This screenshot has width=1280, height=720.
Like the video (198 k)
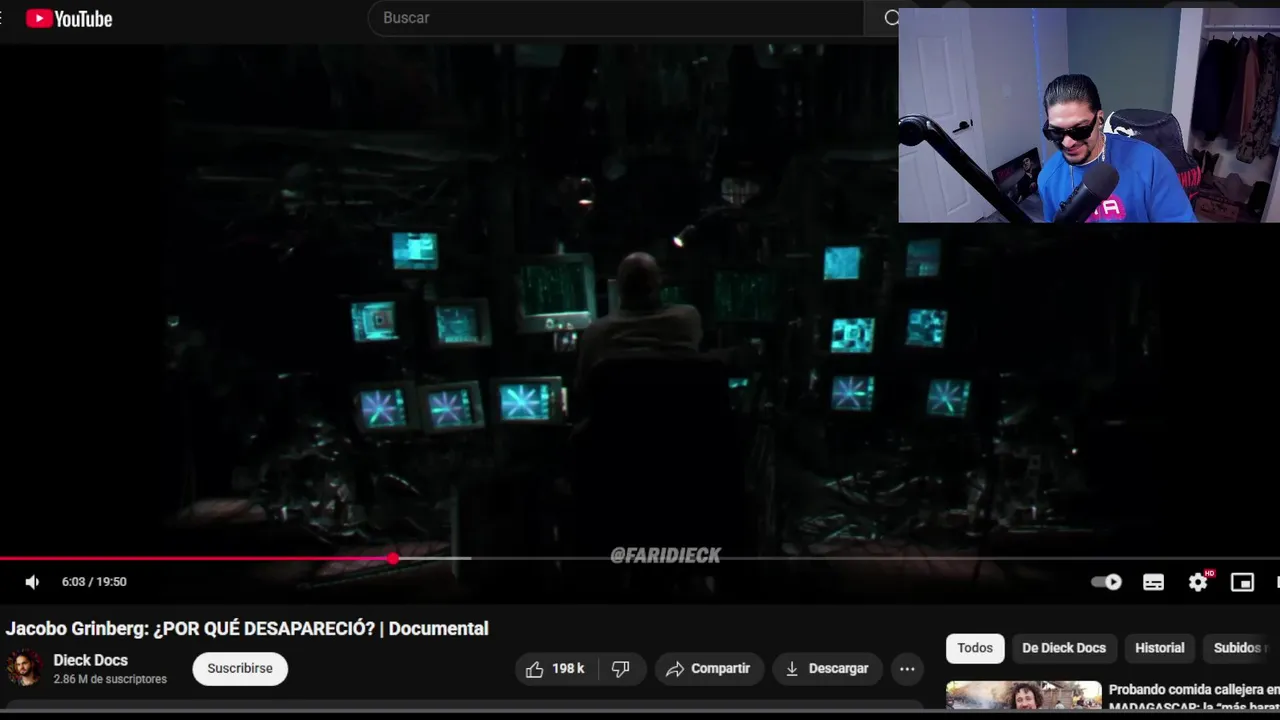point(555,668)
